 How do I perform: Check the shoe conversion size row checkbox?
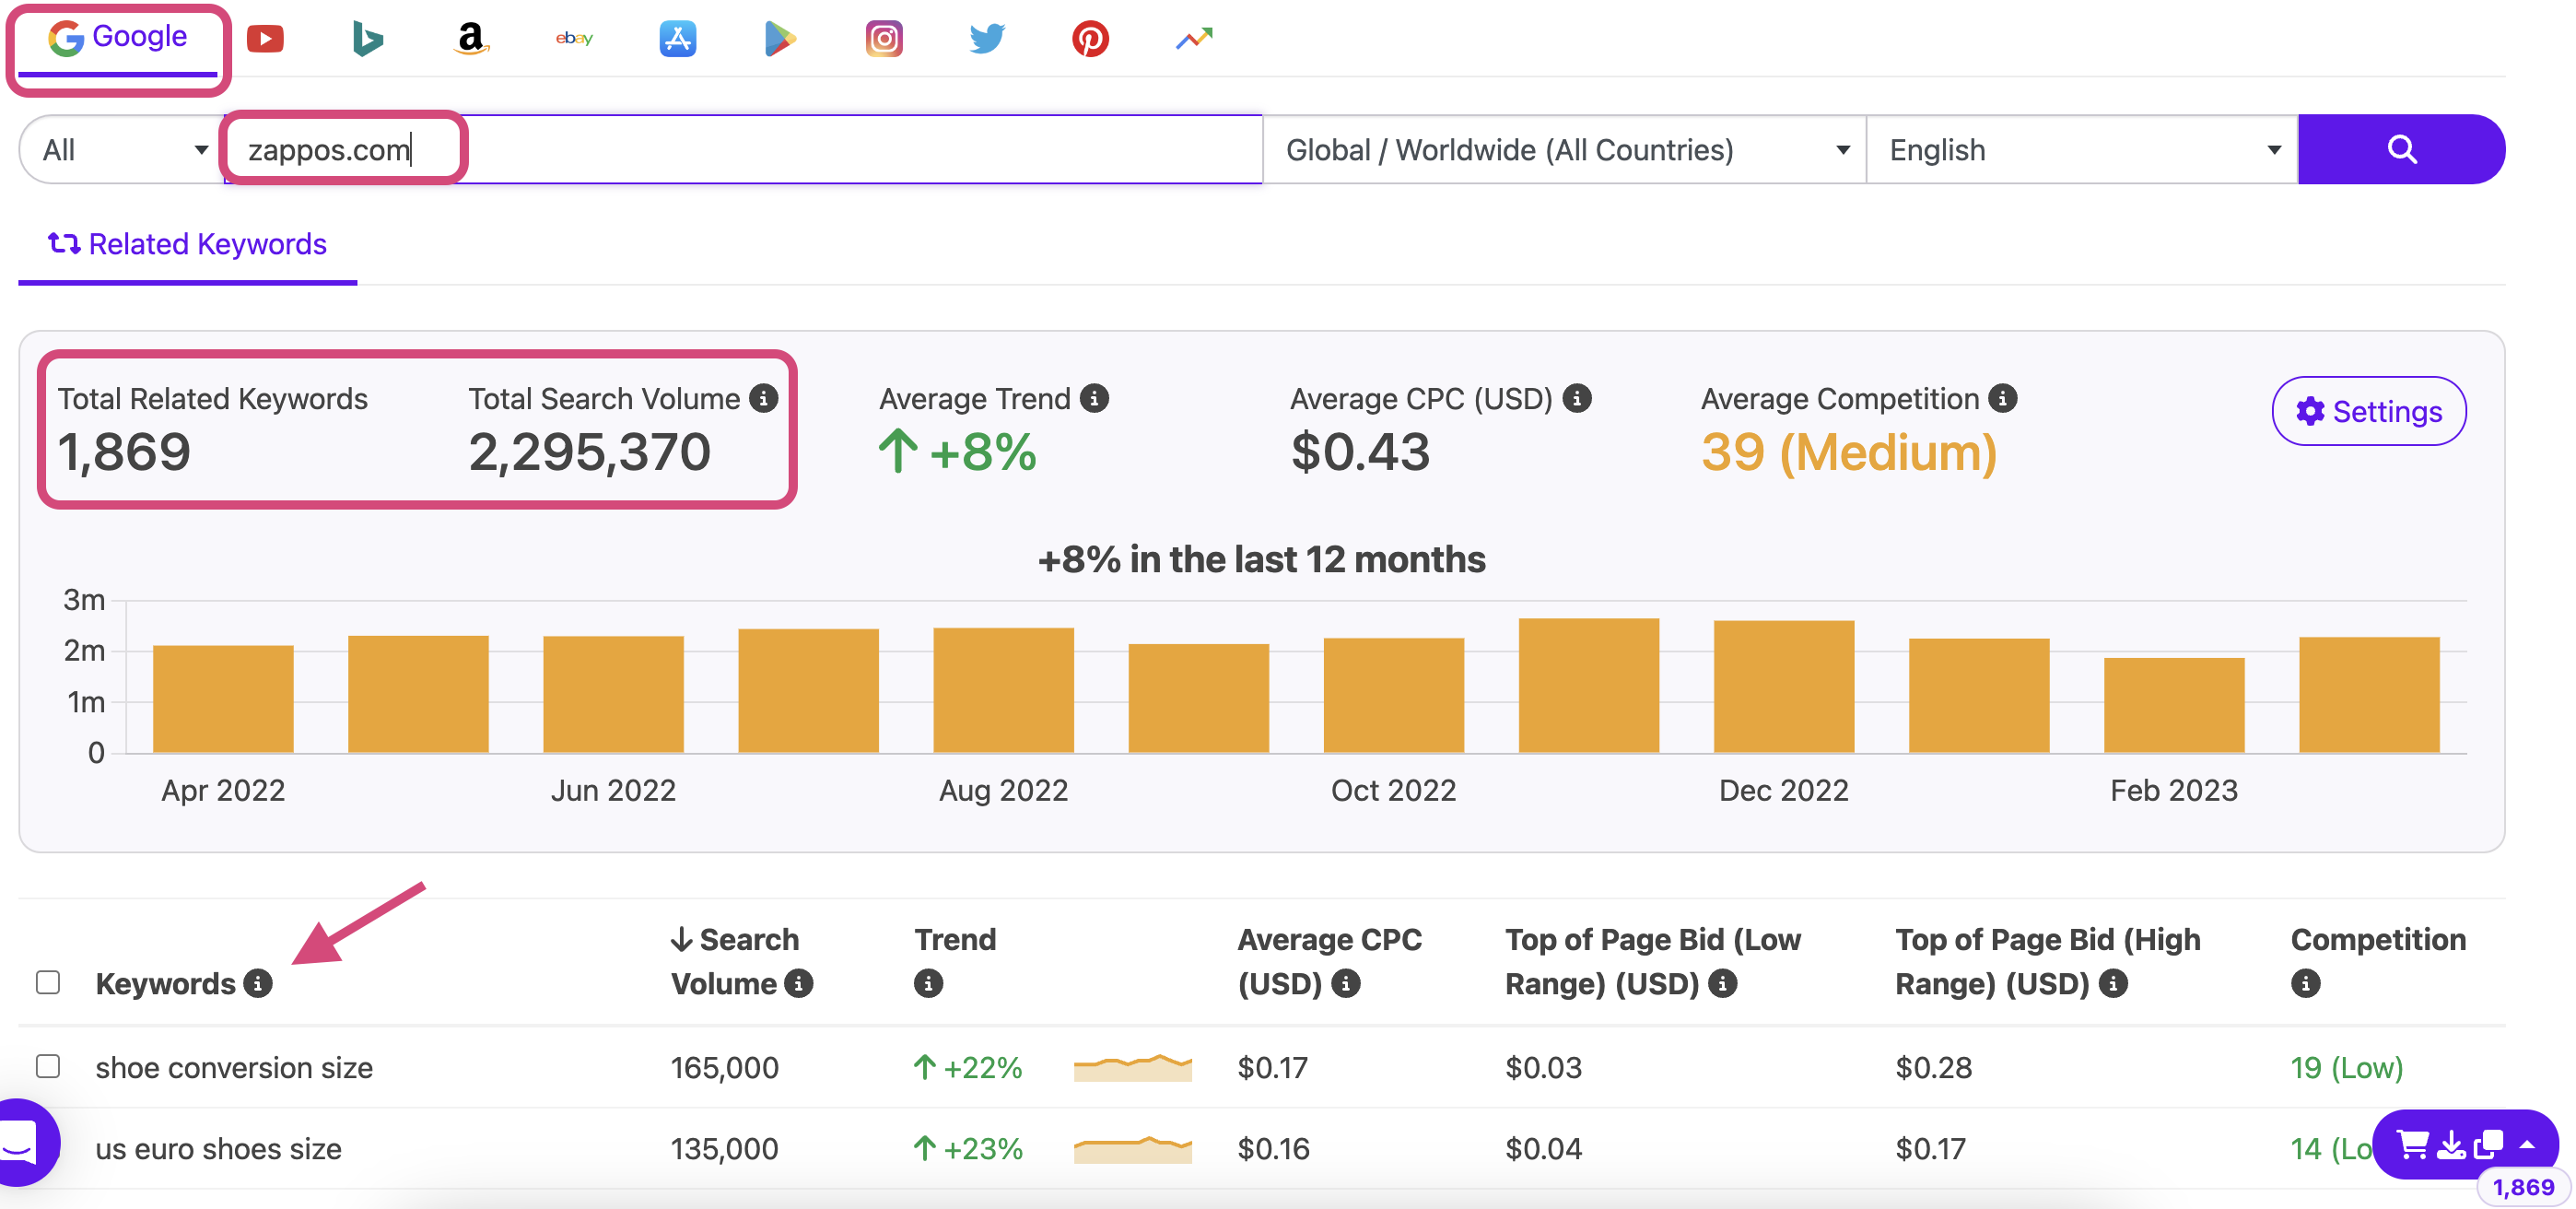tap(48, 1066)
